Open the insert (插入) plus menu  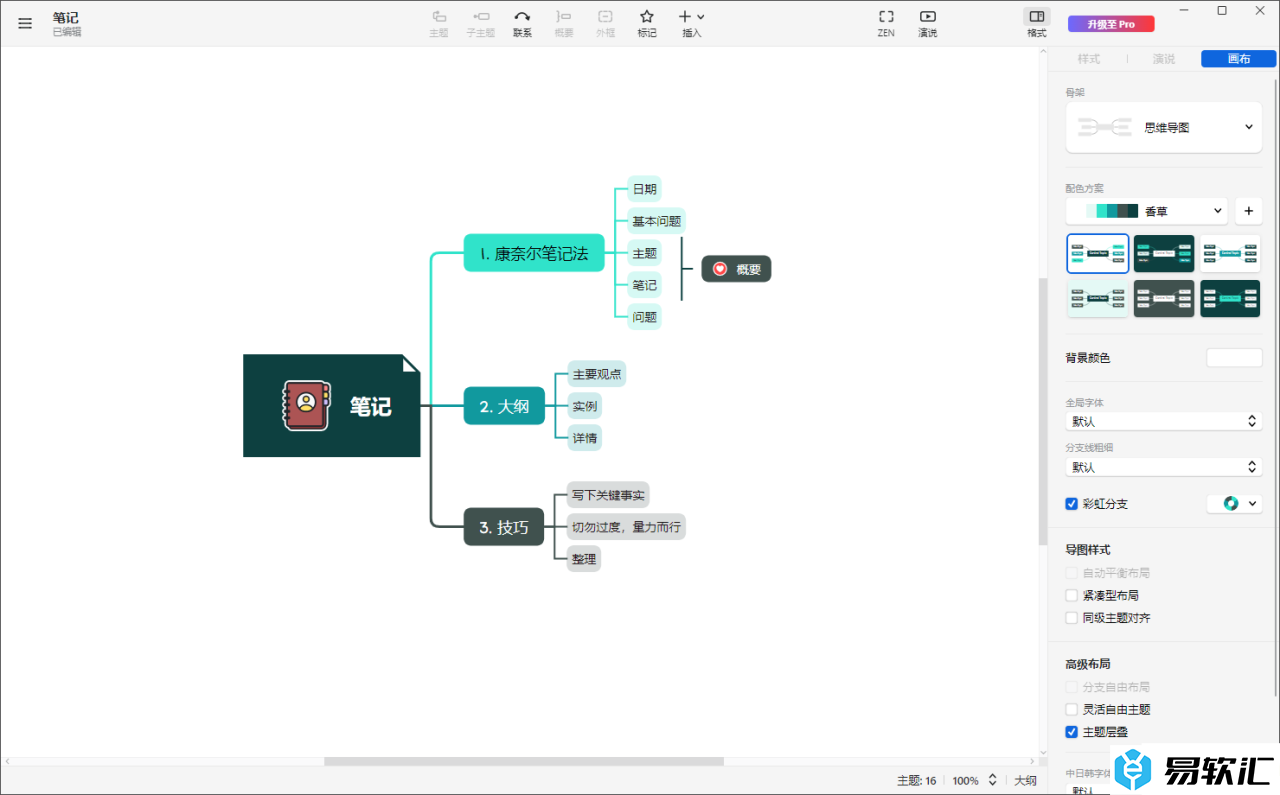(x=691, y=24)
